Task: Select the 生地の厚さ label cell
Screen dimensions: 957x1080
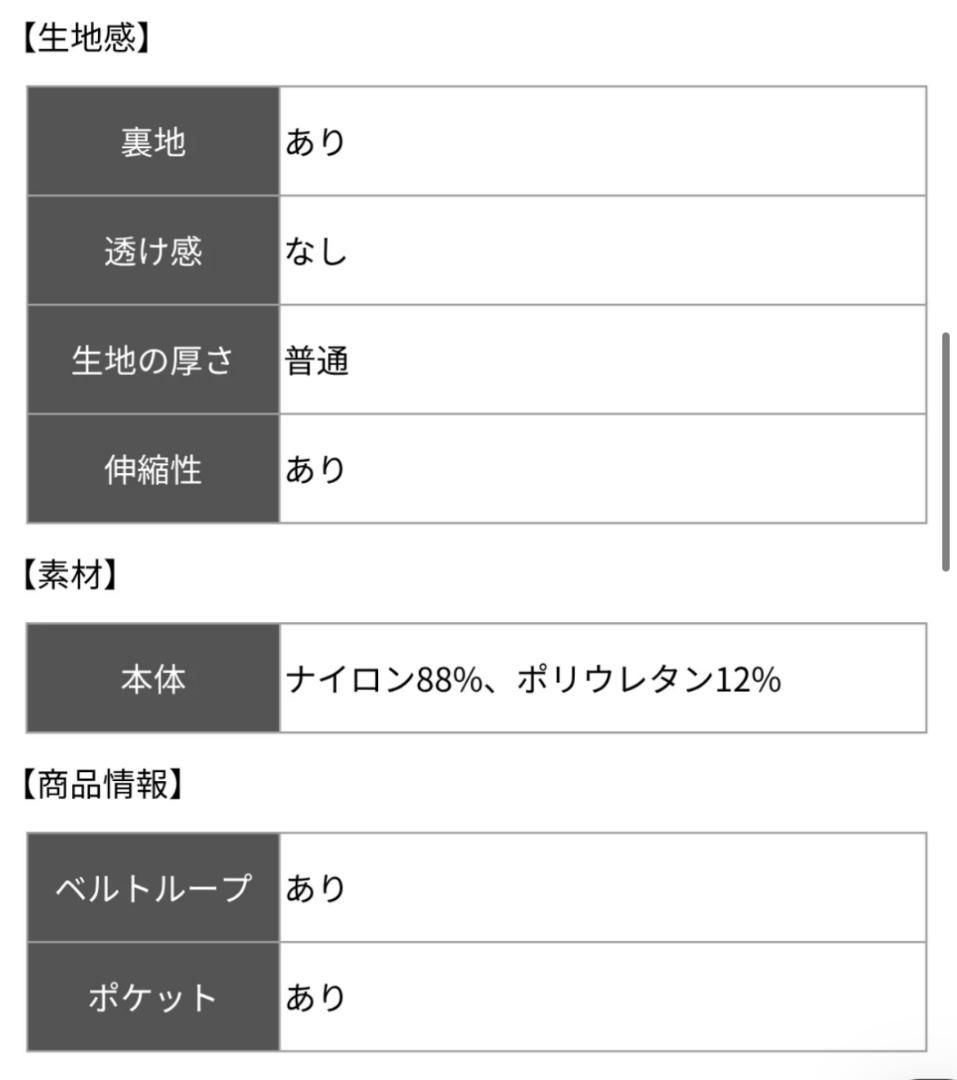Action: click(x=153, y=360)
